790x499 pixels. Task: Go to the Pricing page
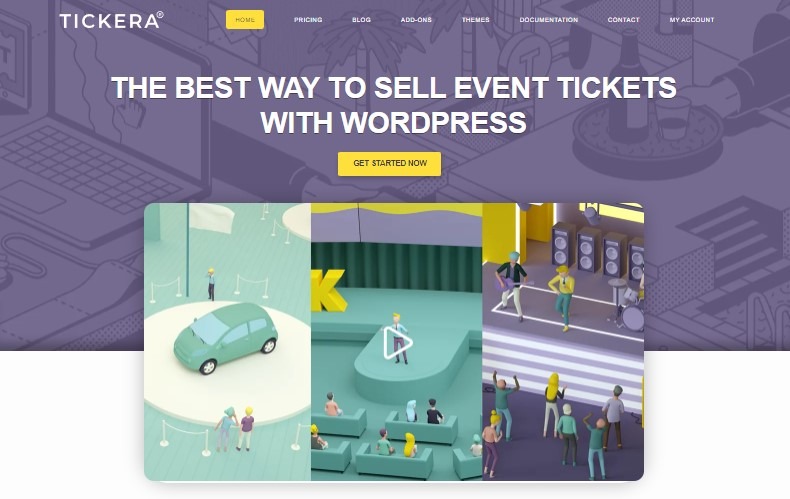[x=308, y=20]
